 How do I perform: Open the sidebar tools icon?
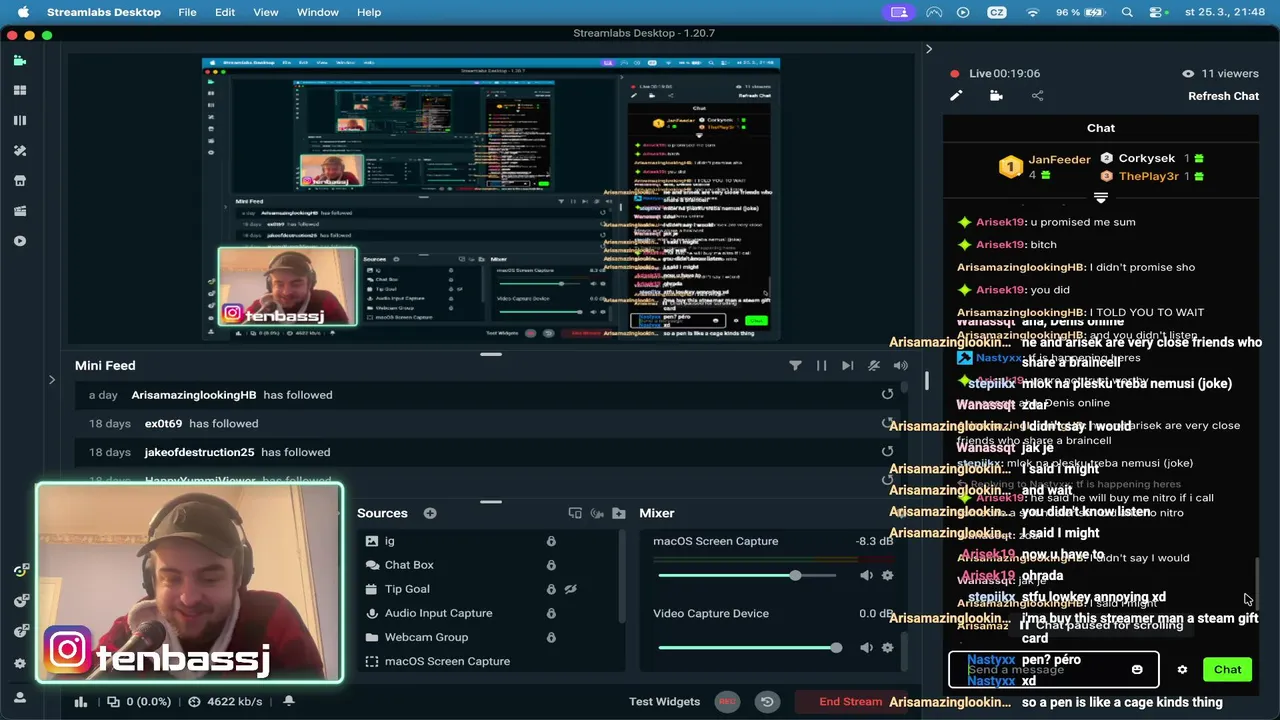click(20, 150)
